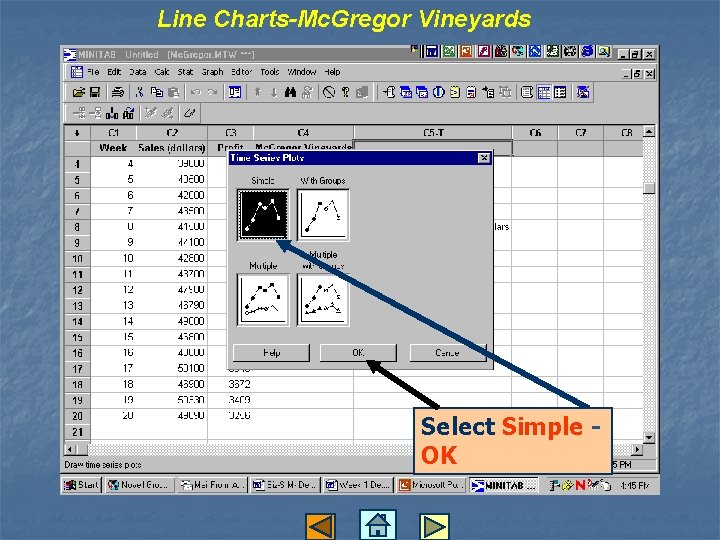Image resolution: width=720 pixels, height=540 pixels.
Task: Click the Show History icon
Action: pyautogui.click(x=455, y=92)
